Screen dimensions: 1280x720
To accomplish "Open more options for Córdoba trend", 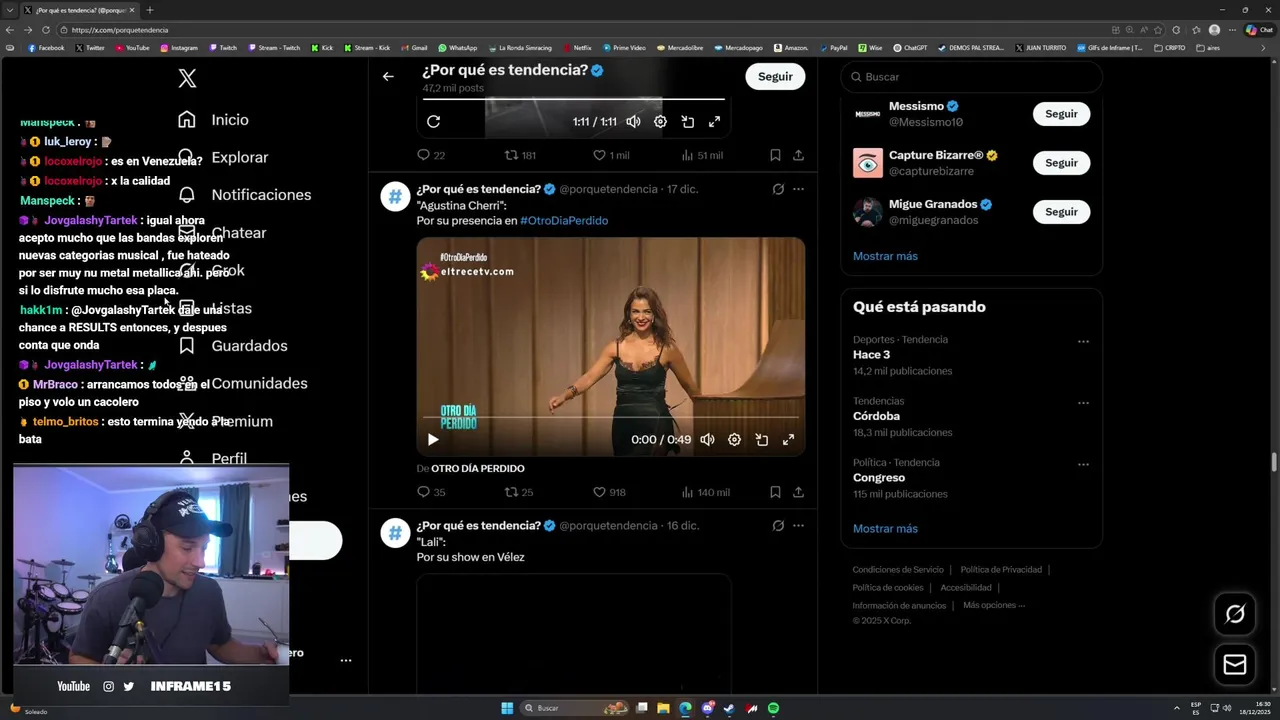I will [x=1083, y=404].
